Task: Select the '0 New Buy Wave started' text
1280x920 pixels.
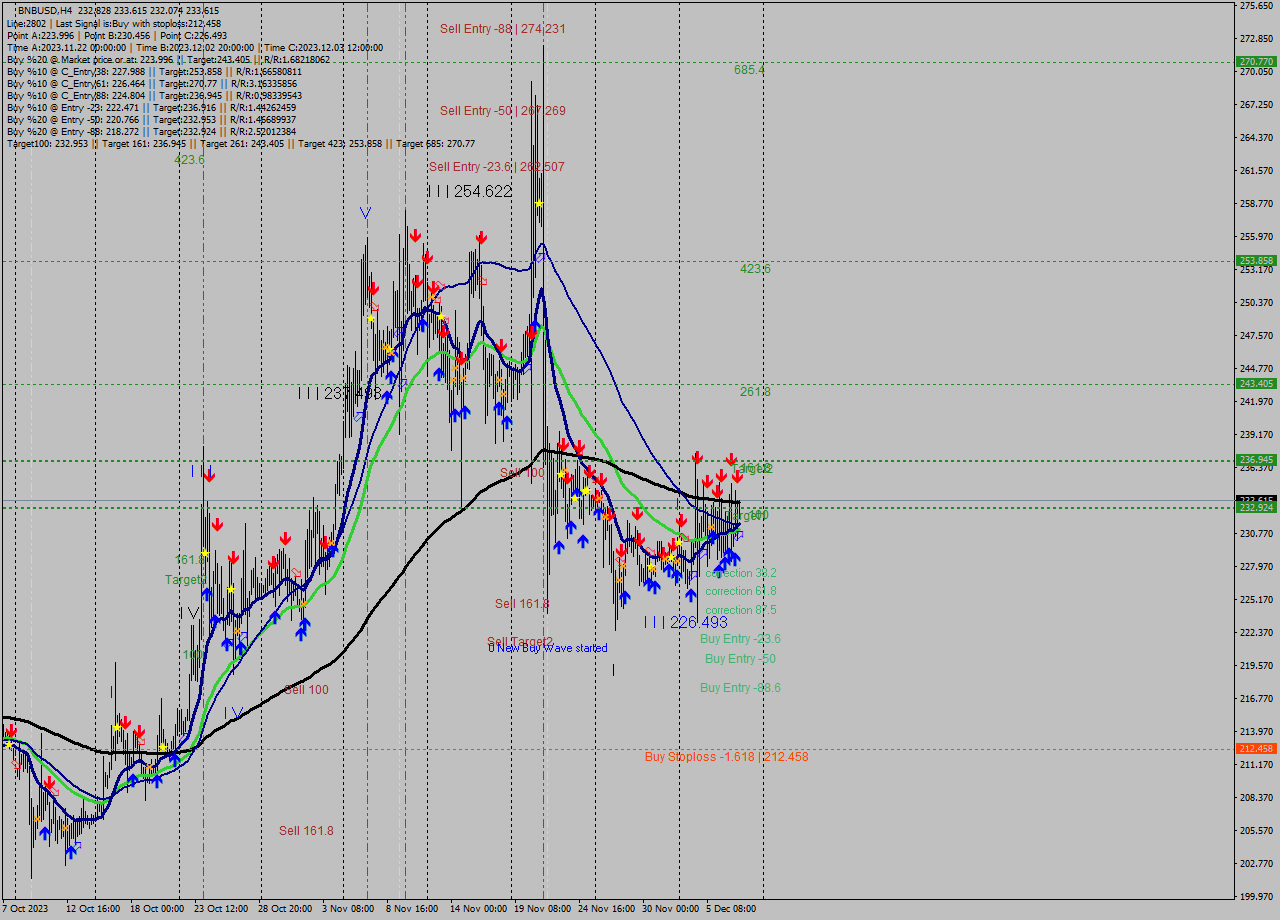Action: [548, 648]
